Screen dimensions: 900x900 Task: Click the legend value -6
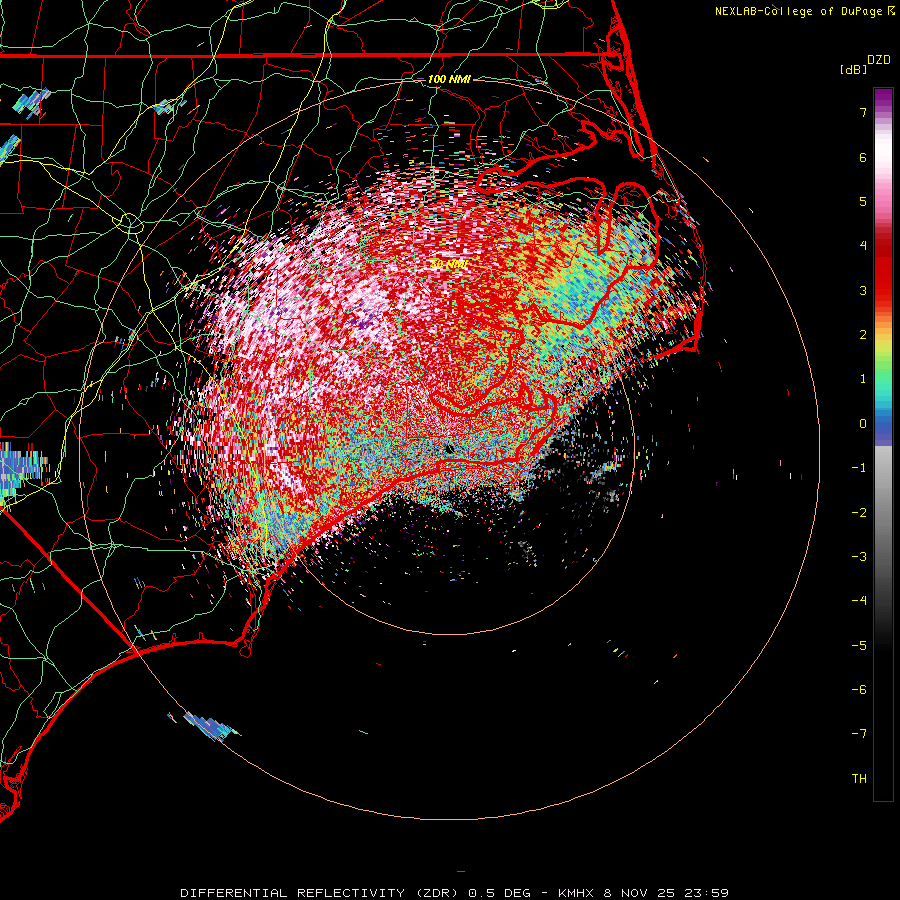(x=859, y=690)
